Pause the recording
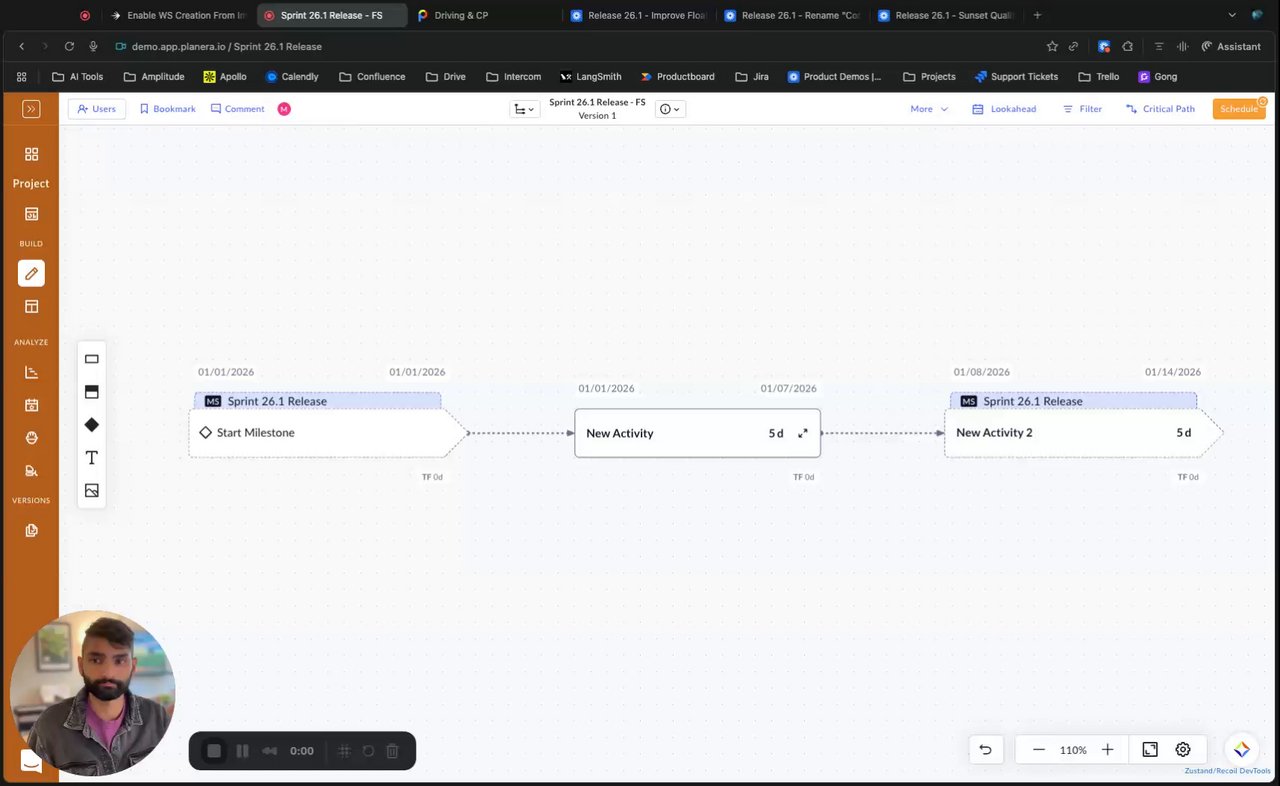This screenshot has width=1280, height=786. tap(242, 751)
